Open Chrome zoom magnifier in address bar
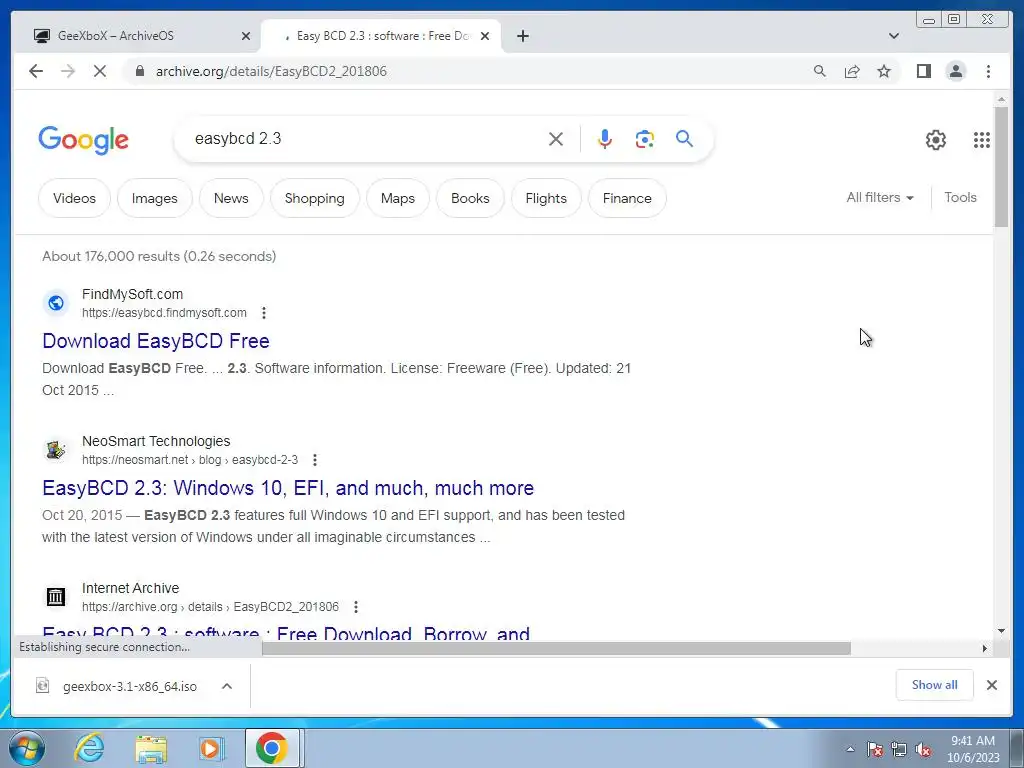Image resolution: width=1024 pixels, height=768 pixels. point(820,71)
